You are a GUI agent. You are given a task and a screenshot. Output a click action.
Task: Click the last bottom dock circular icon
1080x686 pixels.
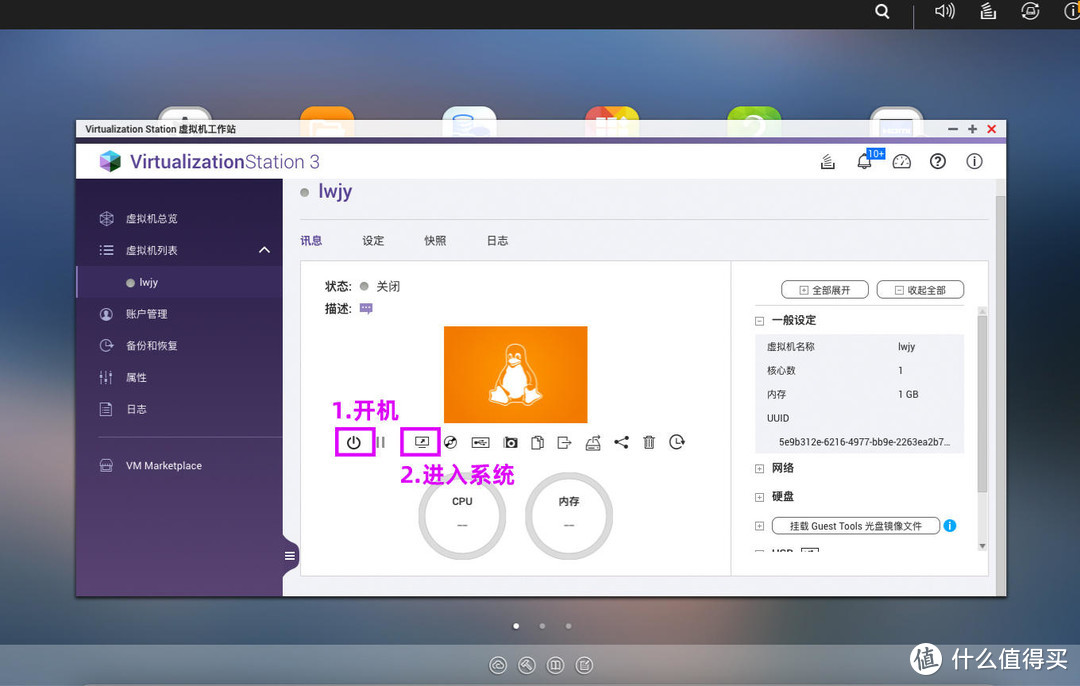584,665
